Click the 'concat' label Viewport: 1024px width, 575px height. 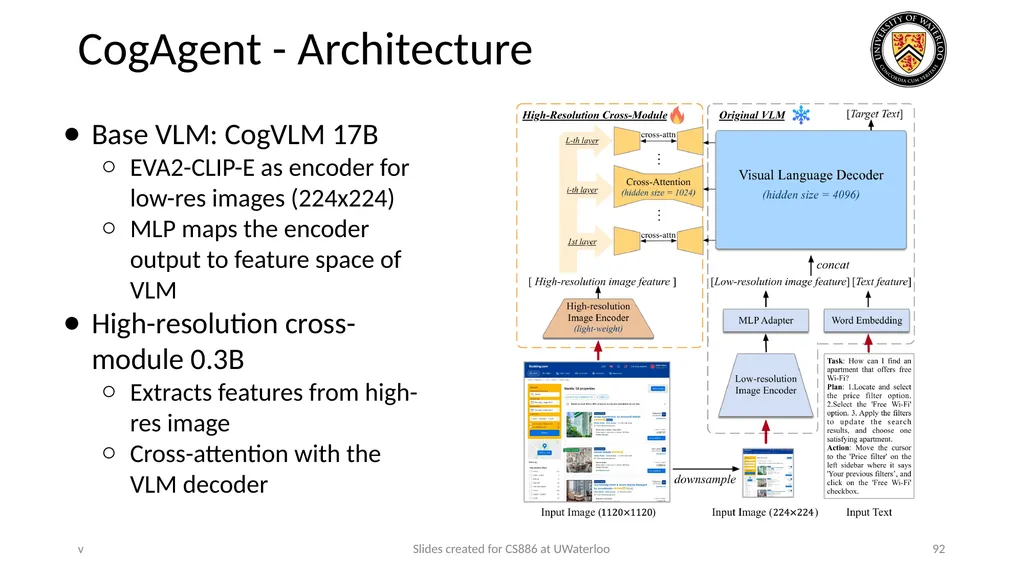(833, 265)
